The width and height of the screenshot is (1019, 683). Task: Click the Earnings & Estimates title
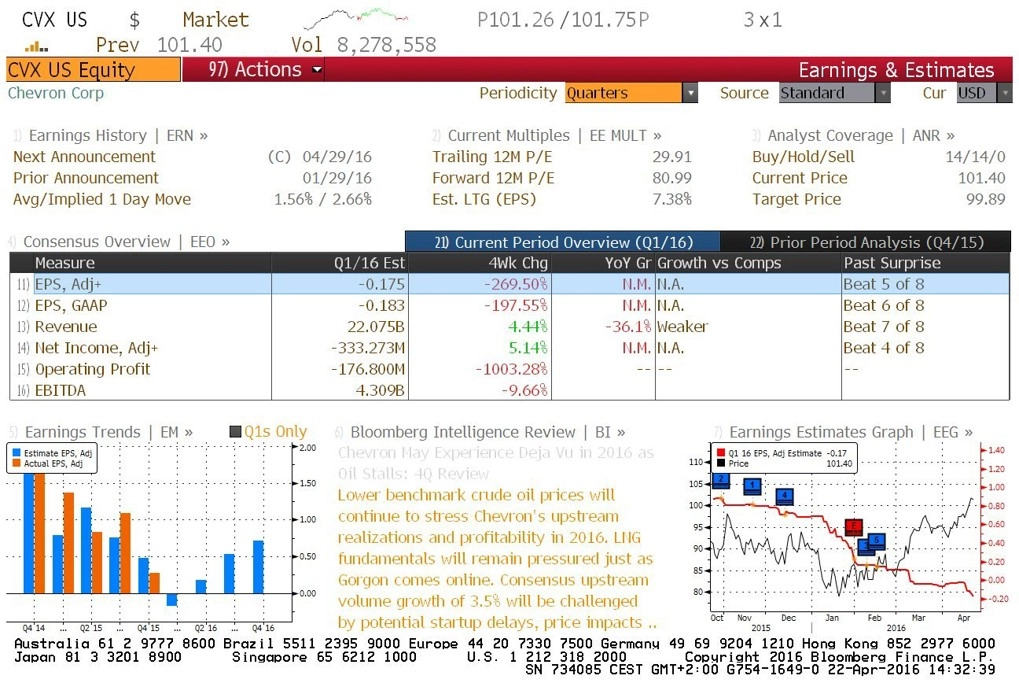pyautogui.click(x=896, y=70)
